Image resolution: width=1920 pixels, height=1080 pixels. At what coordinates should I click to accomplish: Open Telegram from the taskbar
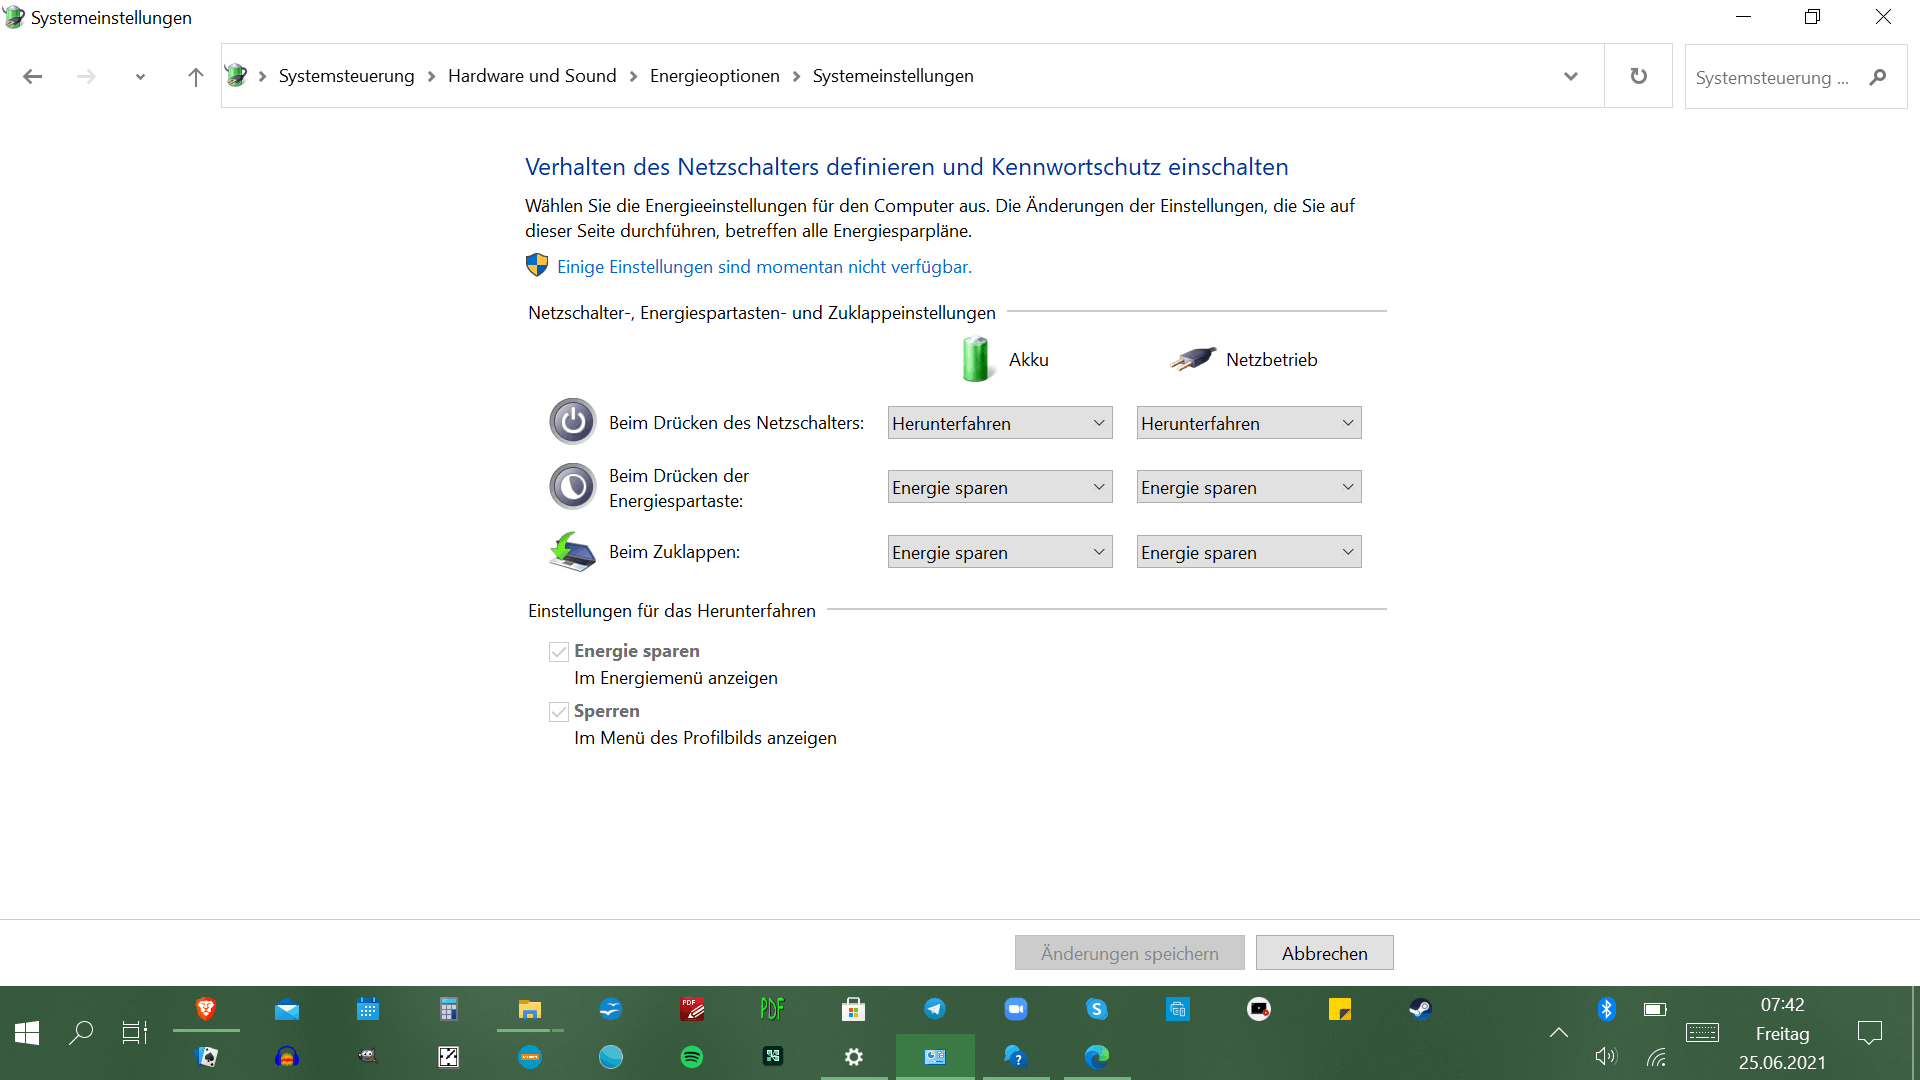[x=934, y=1009]
